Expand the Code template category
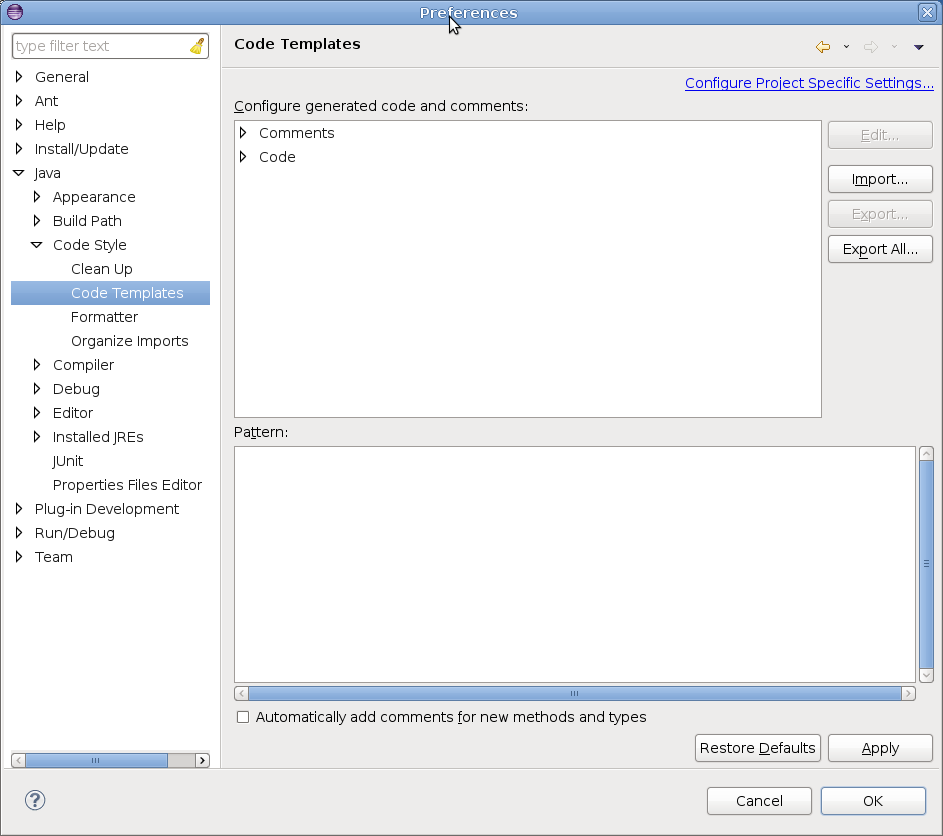Screen dimensions: 943x836 (243, 157)
